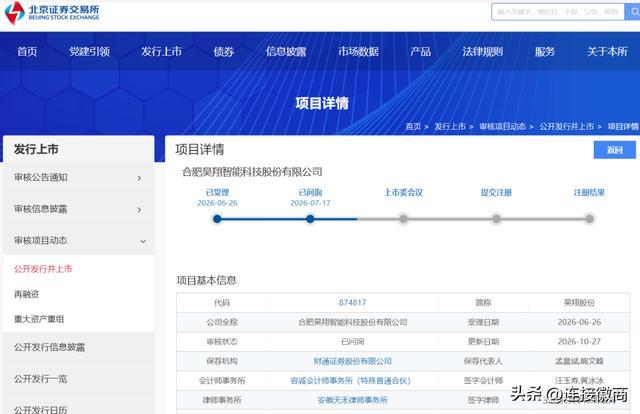The image size is (640, 414).
Task: Open the 服务 navigation menu
Action: click(545, 51)
